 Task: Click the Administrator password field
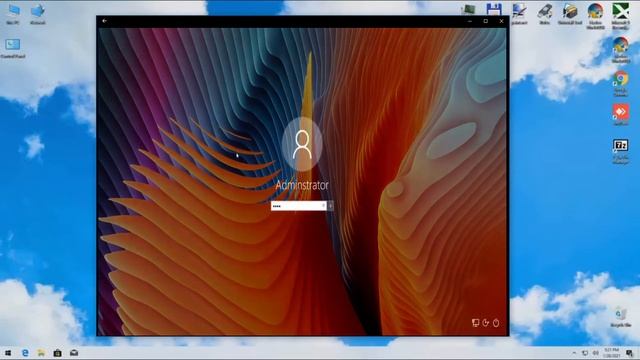(x=298, y=206)
